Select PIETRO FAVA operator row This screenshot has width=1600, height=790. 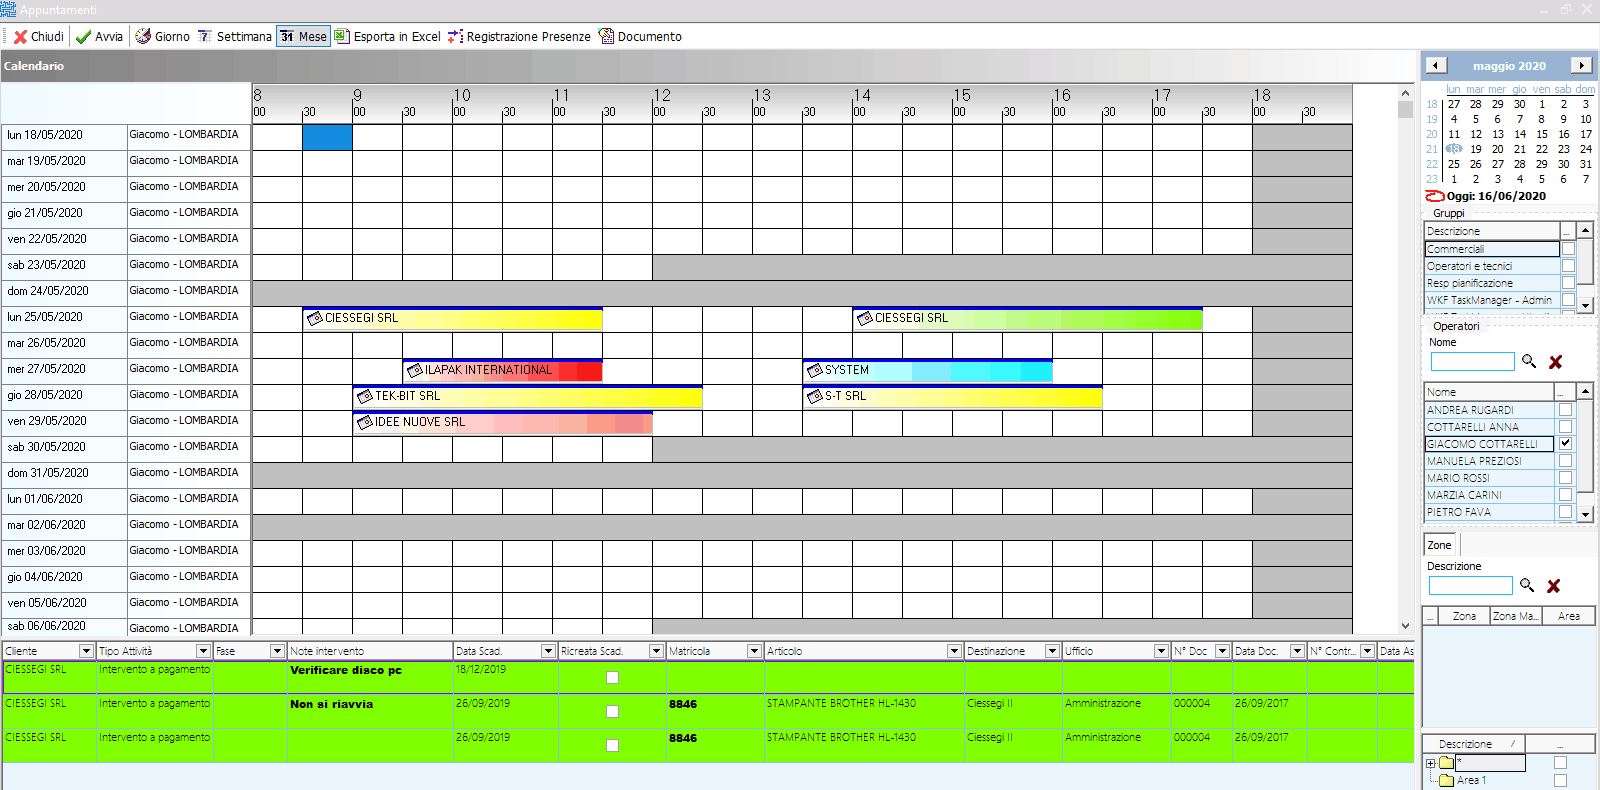1489,512
